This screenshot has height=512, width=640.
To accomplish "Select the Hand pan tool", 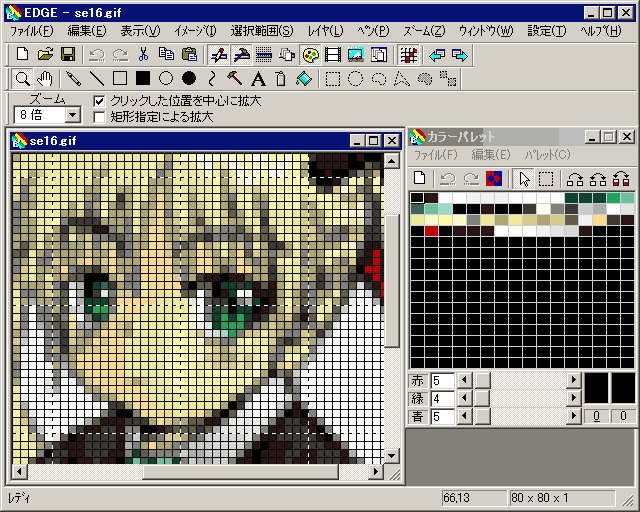I will [44, 79].
